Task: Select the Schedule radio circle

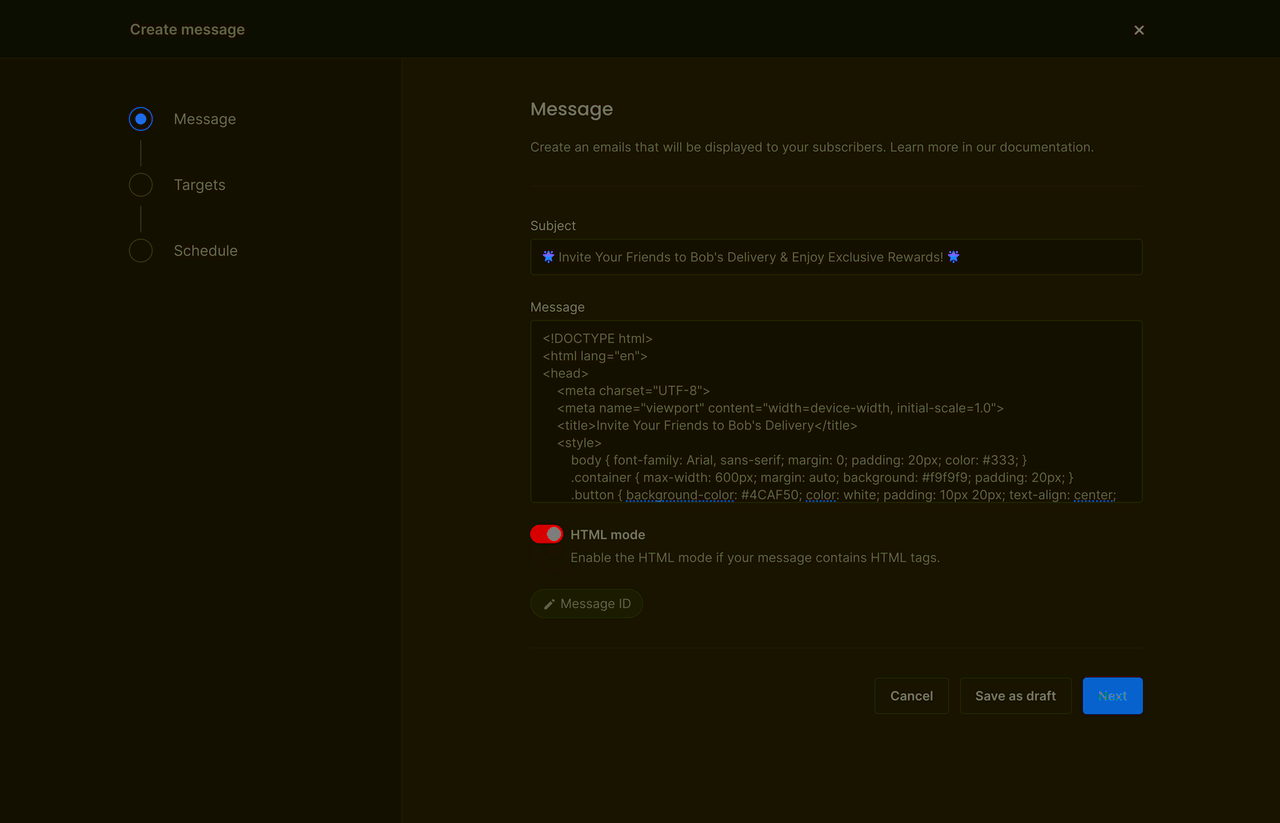Action: [x=140, y=250]
